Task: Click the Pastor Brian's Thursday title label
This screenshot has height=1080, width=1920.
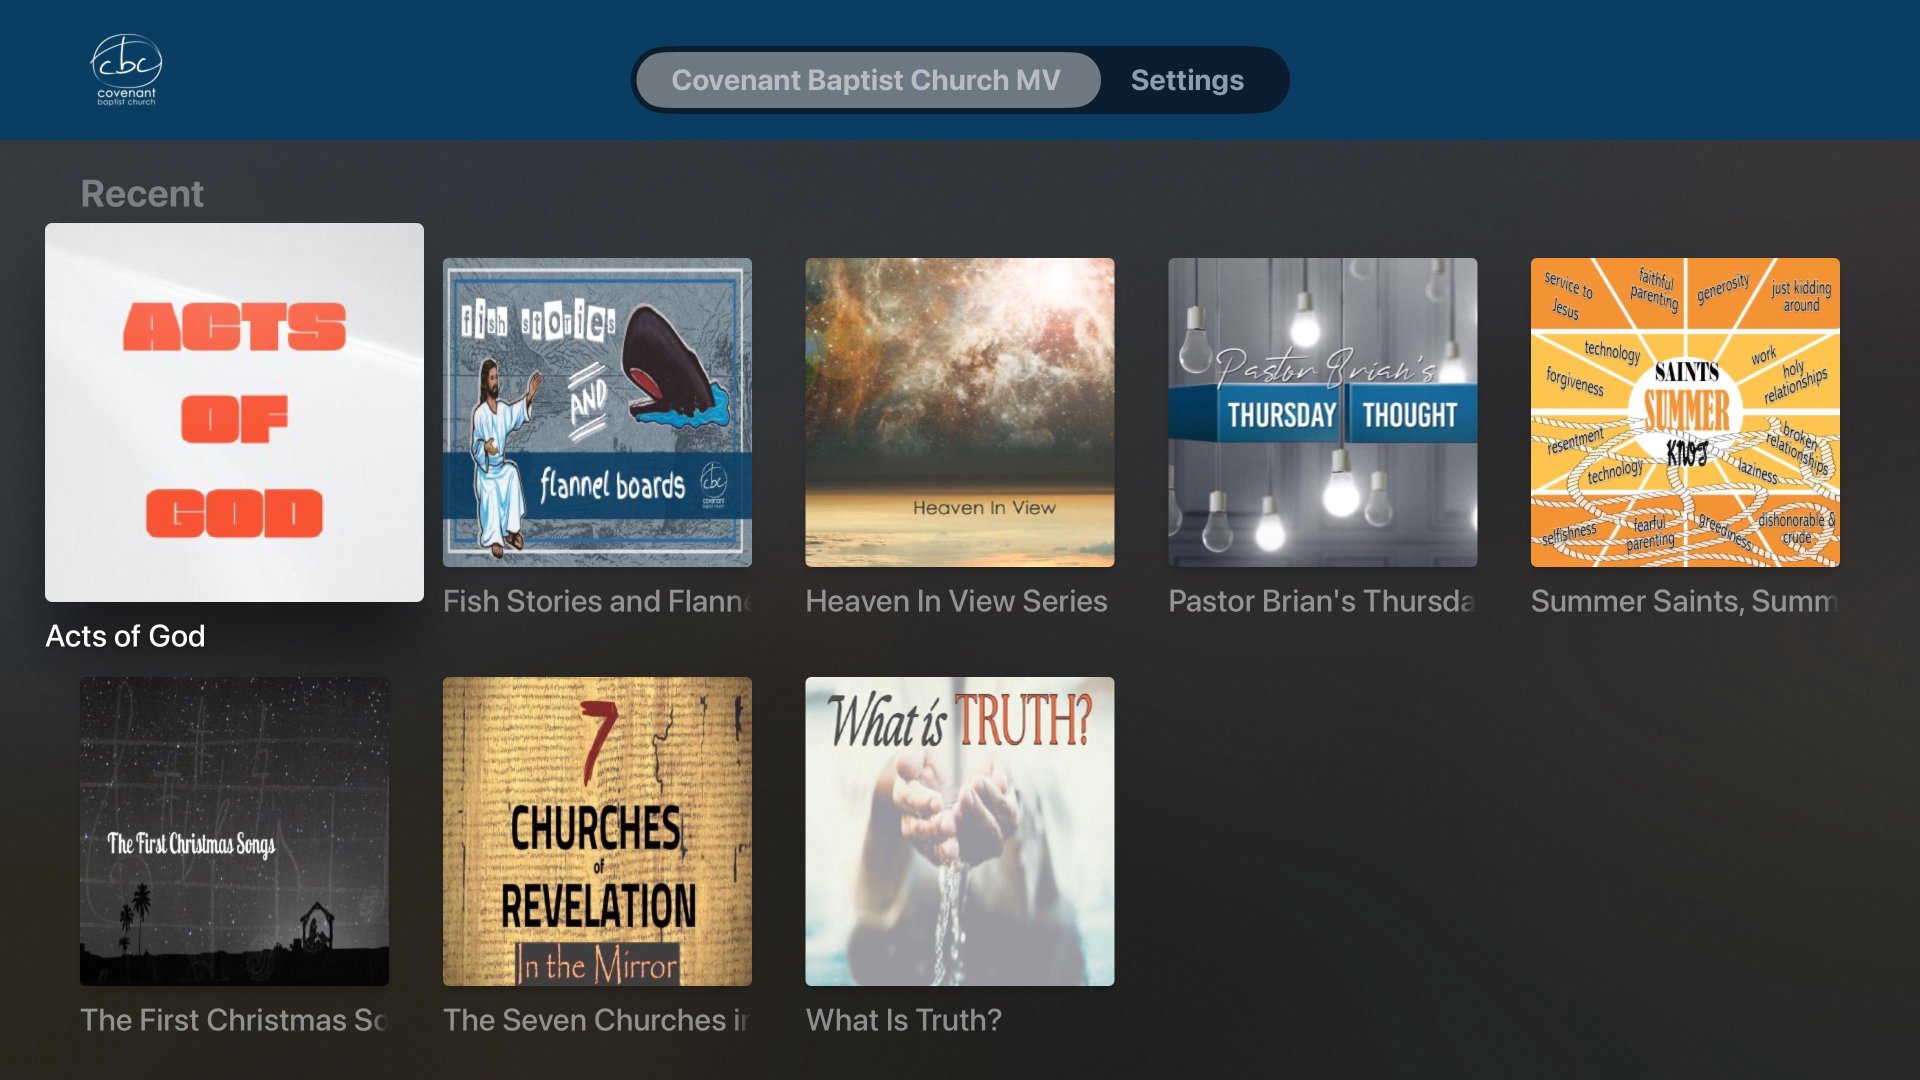Action: tap(1322, 601)
